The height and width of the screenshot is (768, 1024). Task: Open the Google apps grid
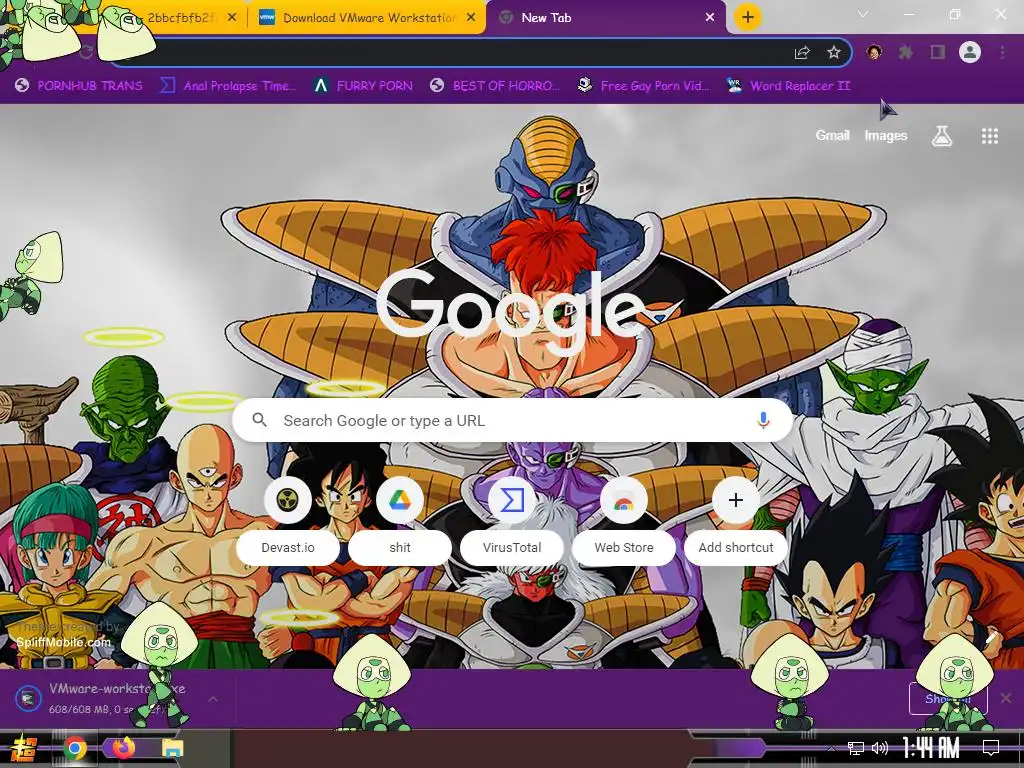989,136
